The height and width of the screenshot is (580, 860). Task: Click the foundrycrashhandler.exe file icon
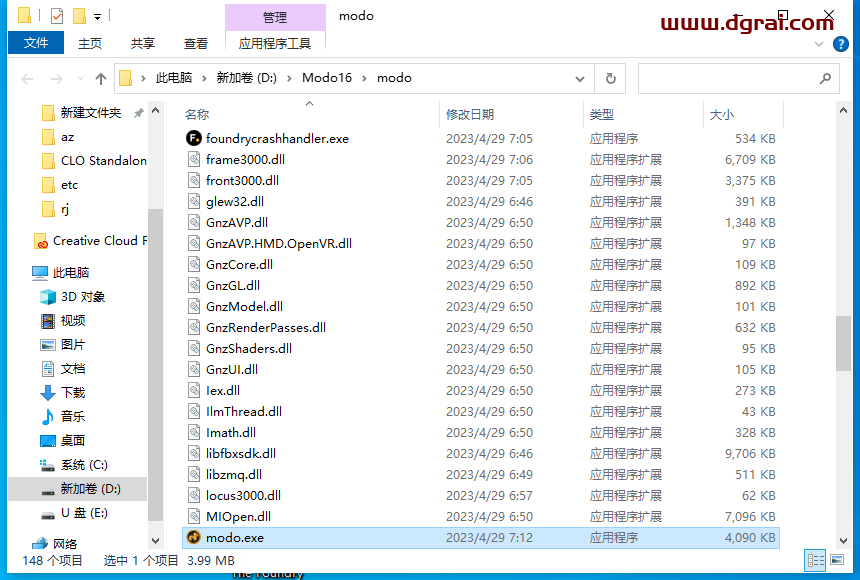194,138
